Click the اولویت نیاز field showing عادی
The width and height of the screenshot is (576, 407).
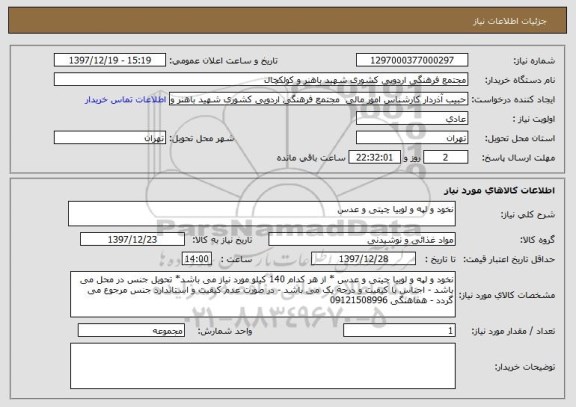point(412,119)
